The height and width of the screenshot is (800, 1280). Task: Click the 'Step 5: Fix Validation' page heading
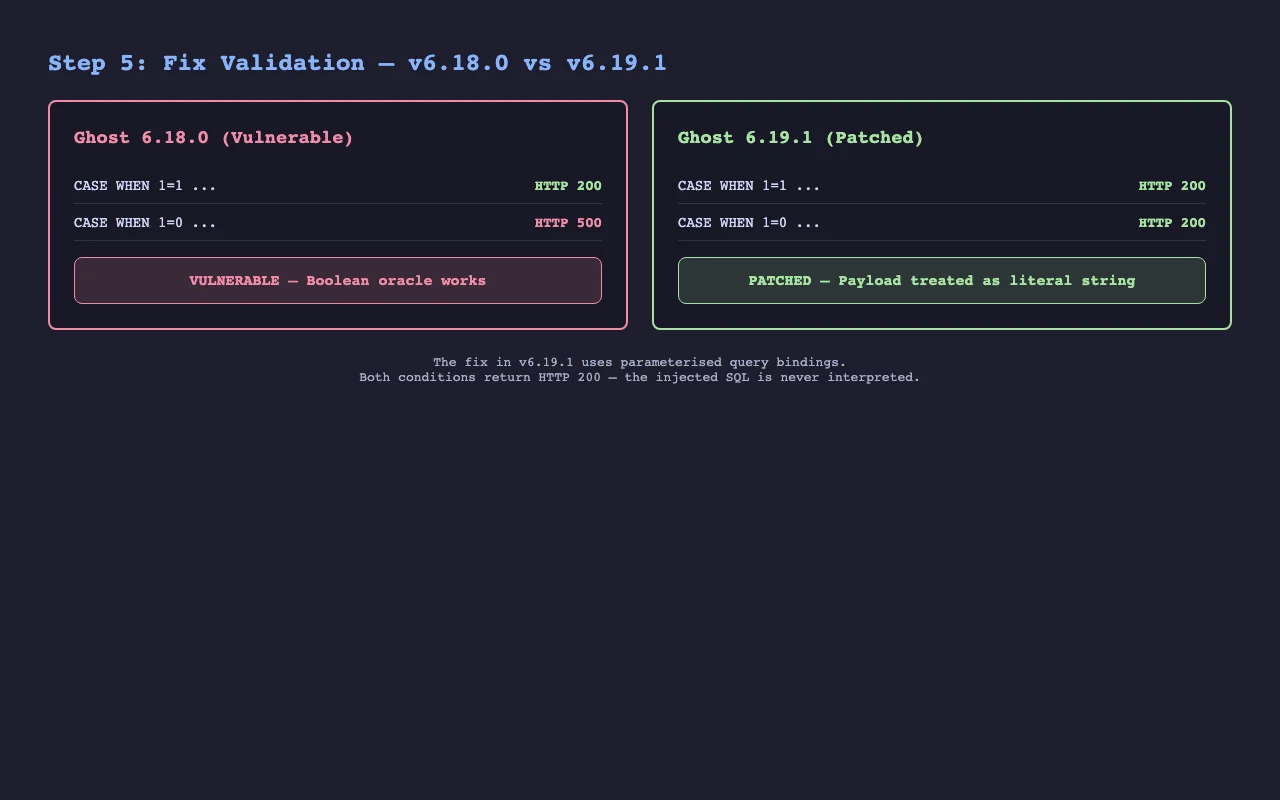pos(357,63)
